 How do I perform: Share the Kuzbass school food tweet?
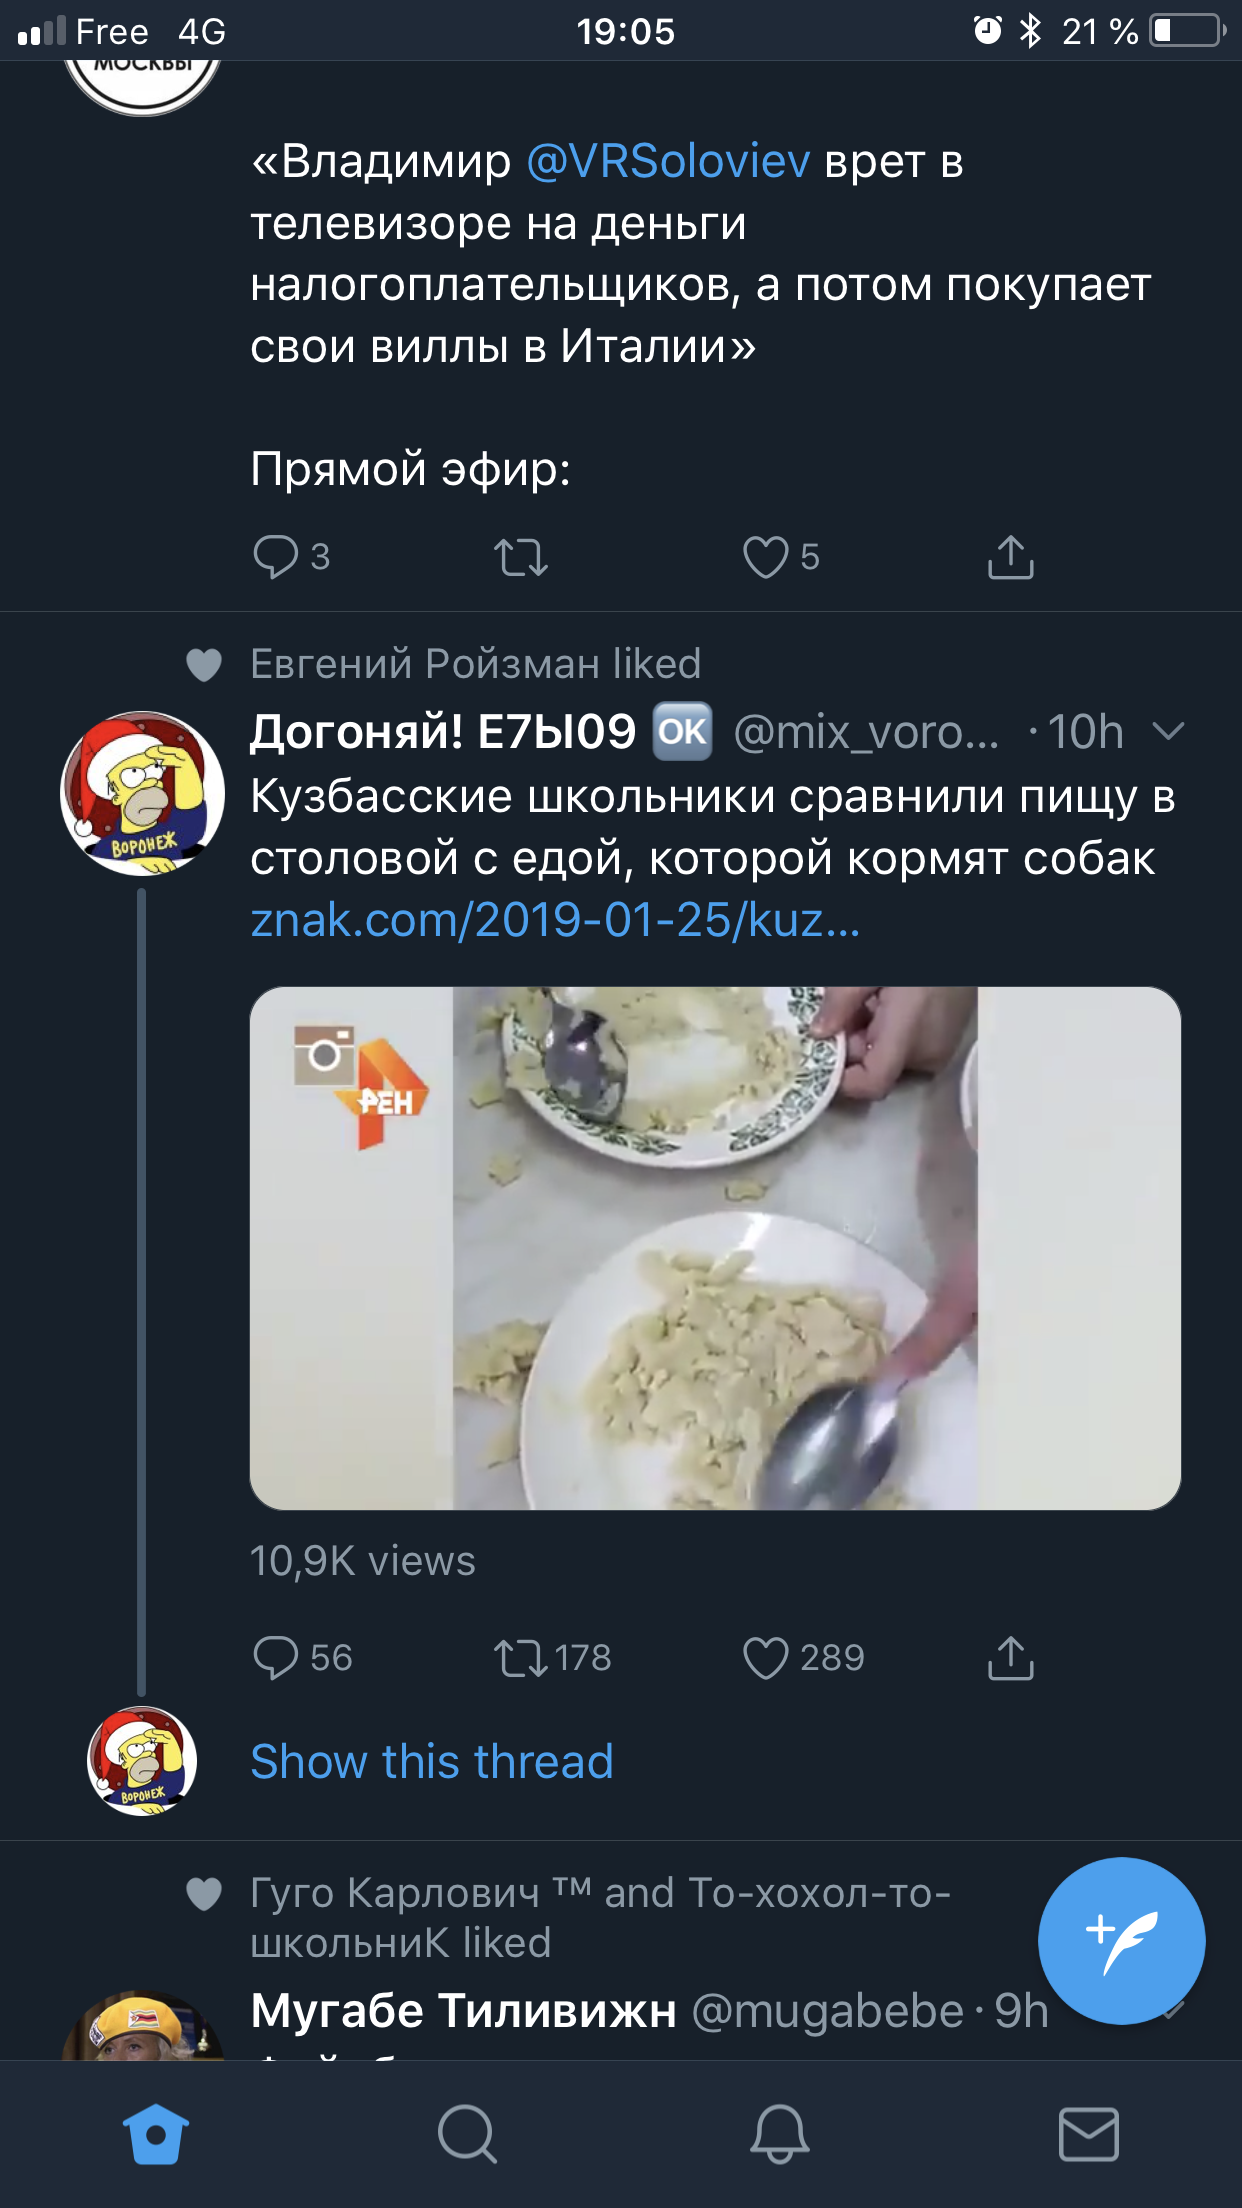click(x=1010, y=1657)
